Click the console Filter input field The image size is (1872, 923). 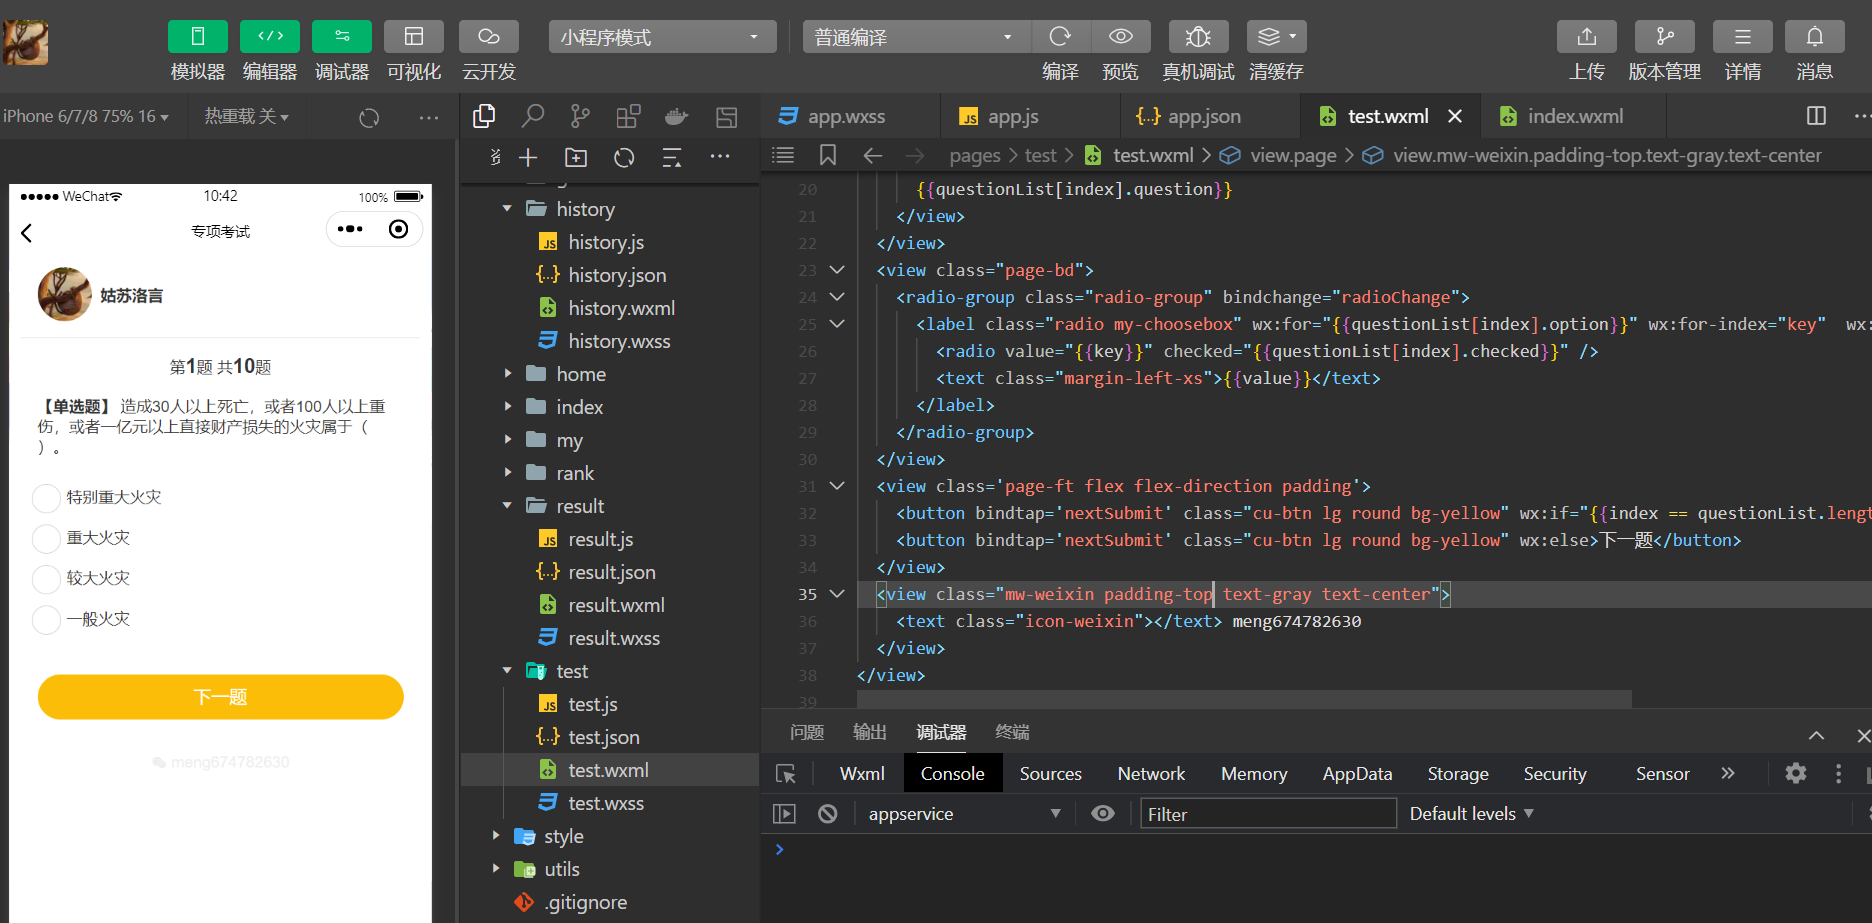click(1267, 814)
